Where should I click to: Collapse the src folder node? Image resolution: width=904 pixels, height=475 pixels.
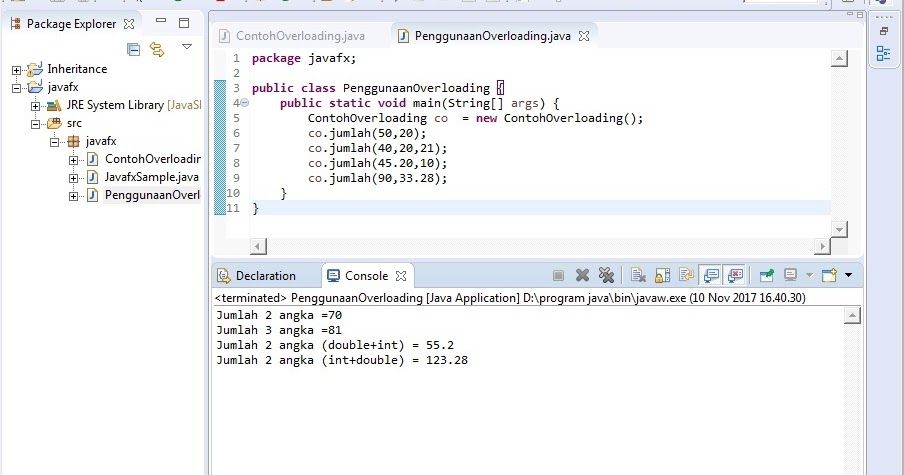[x=35, y=124]
